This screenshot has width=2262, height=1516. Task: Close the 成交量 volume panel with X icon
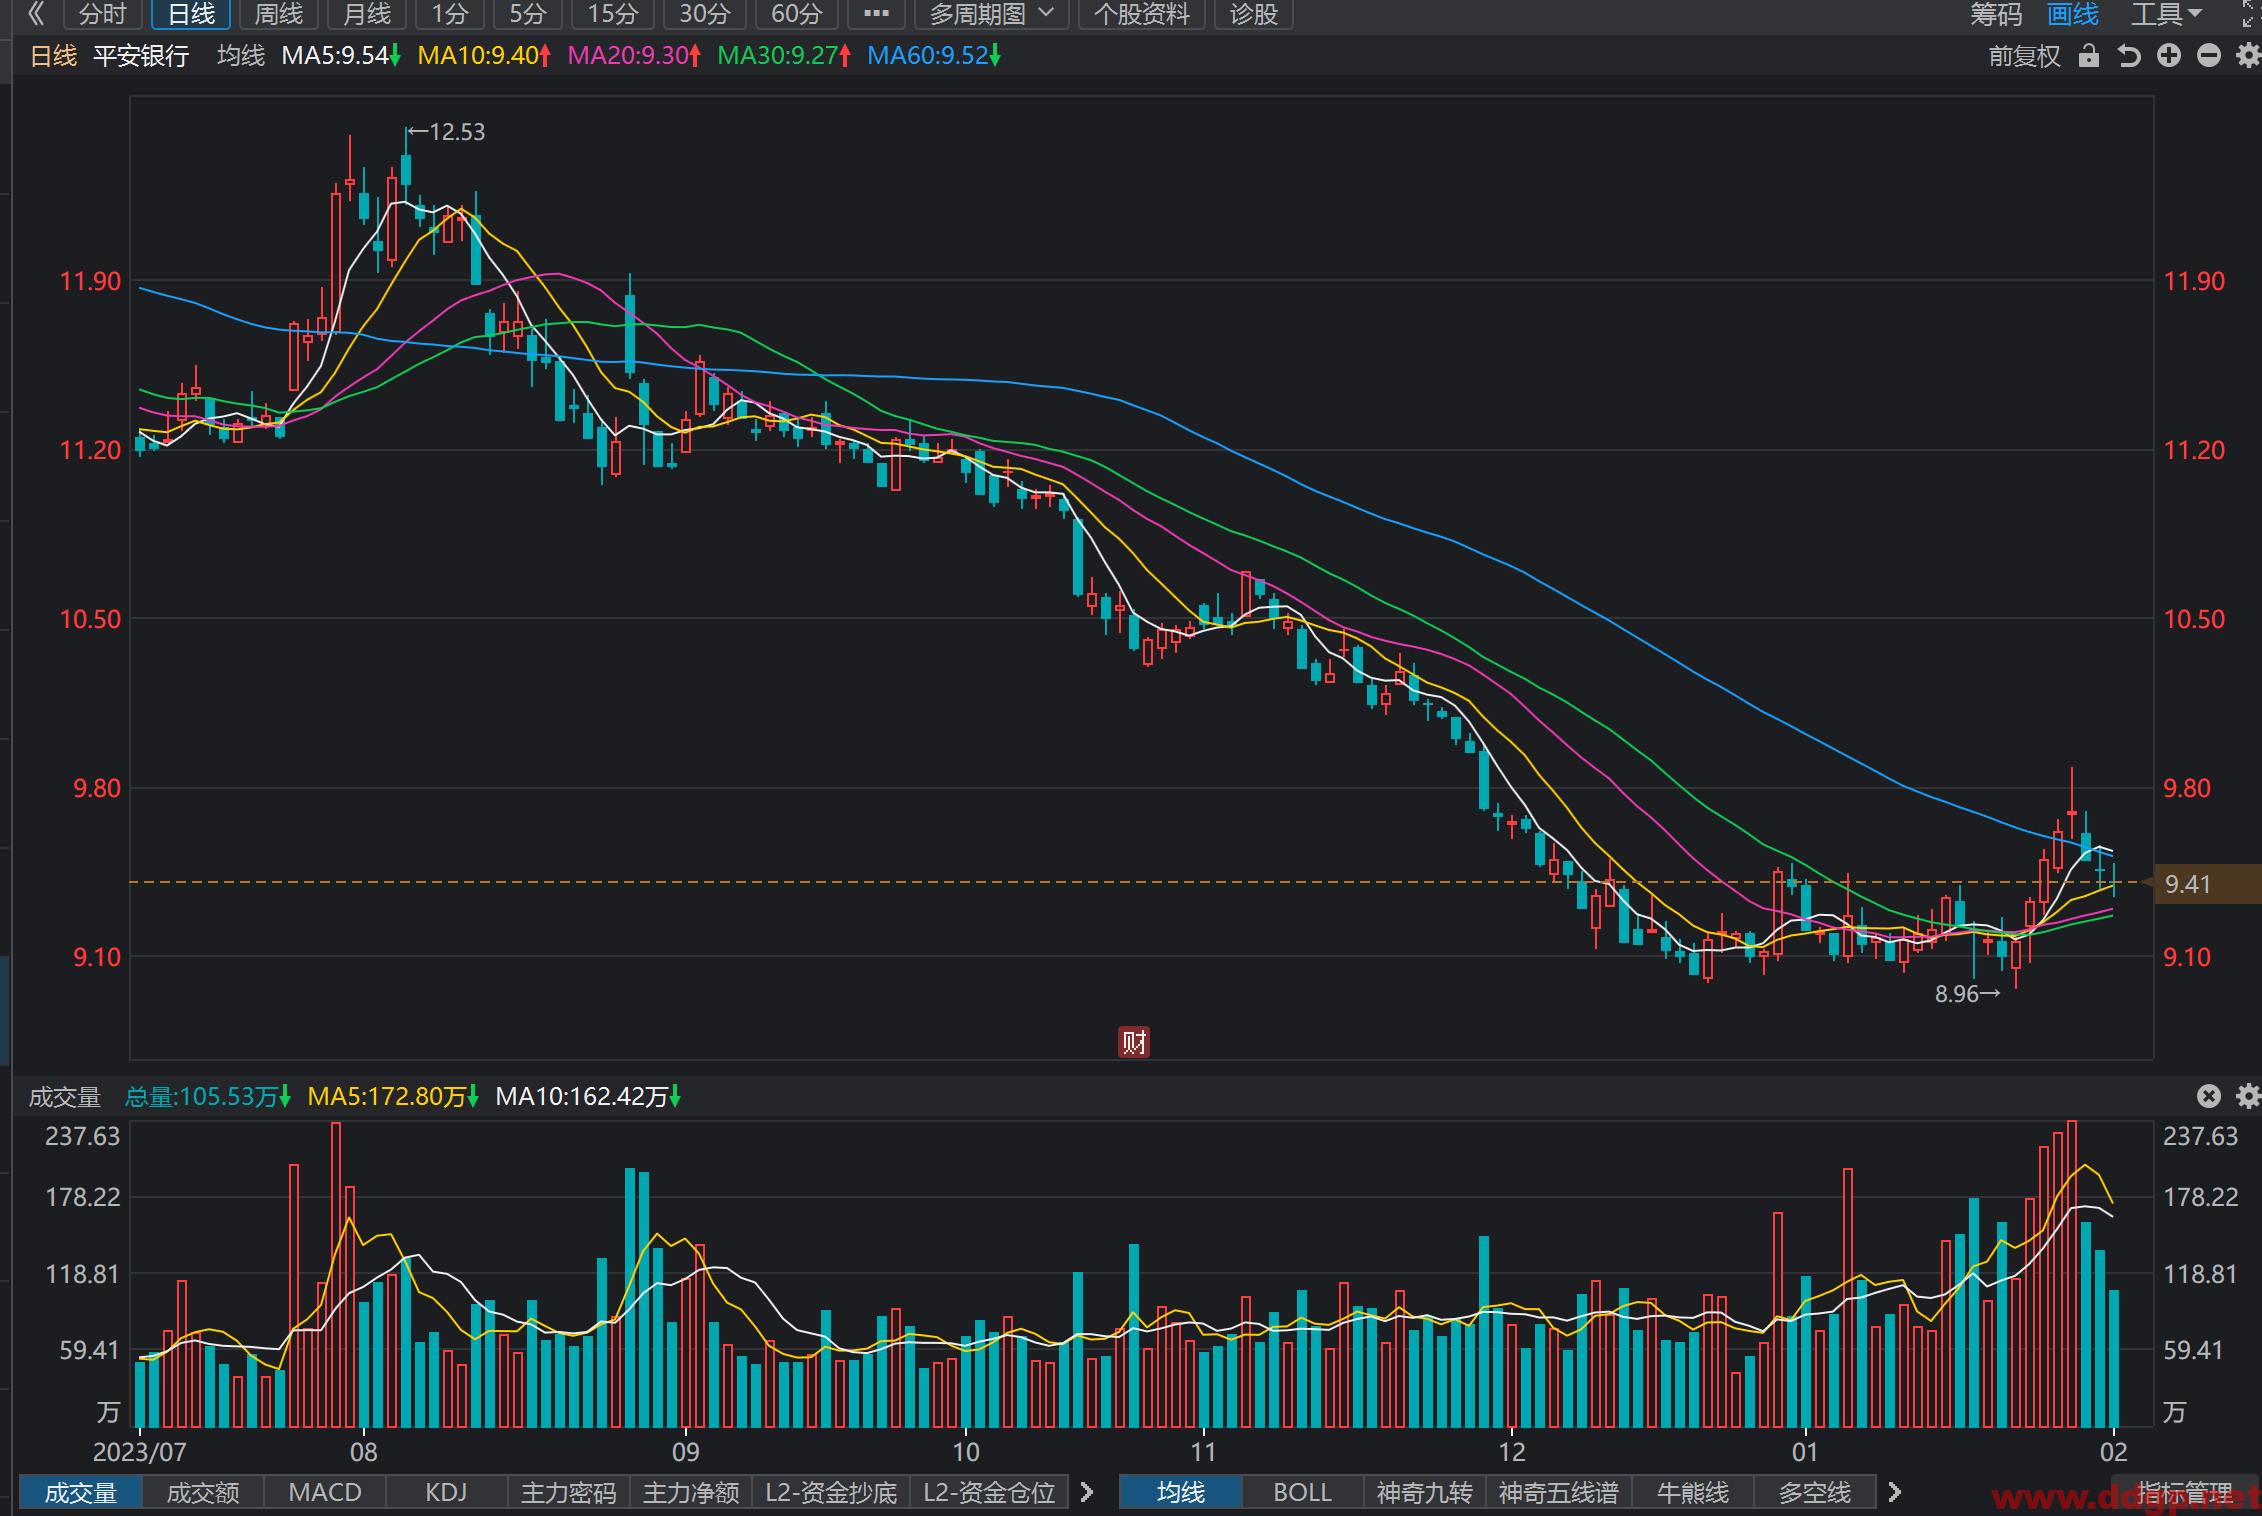tap(2209, 1097)
